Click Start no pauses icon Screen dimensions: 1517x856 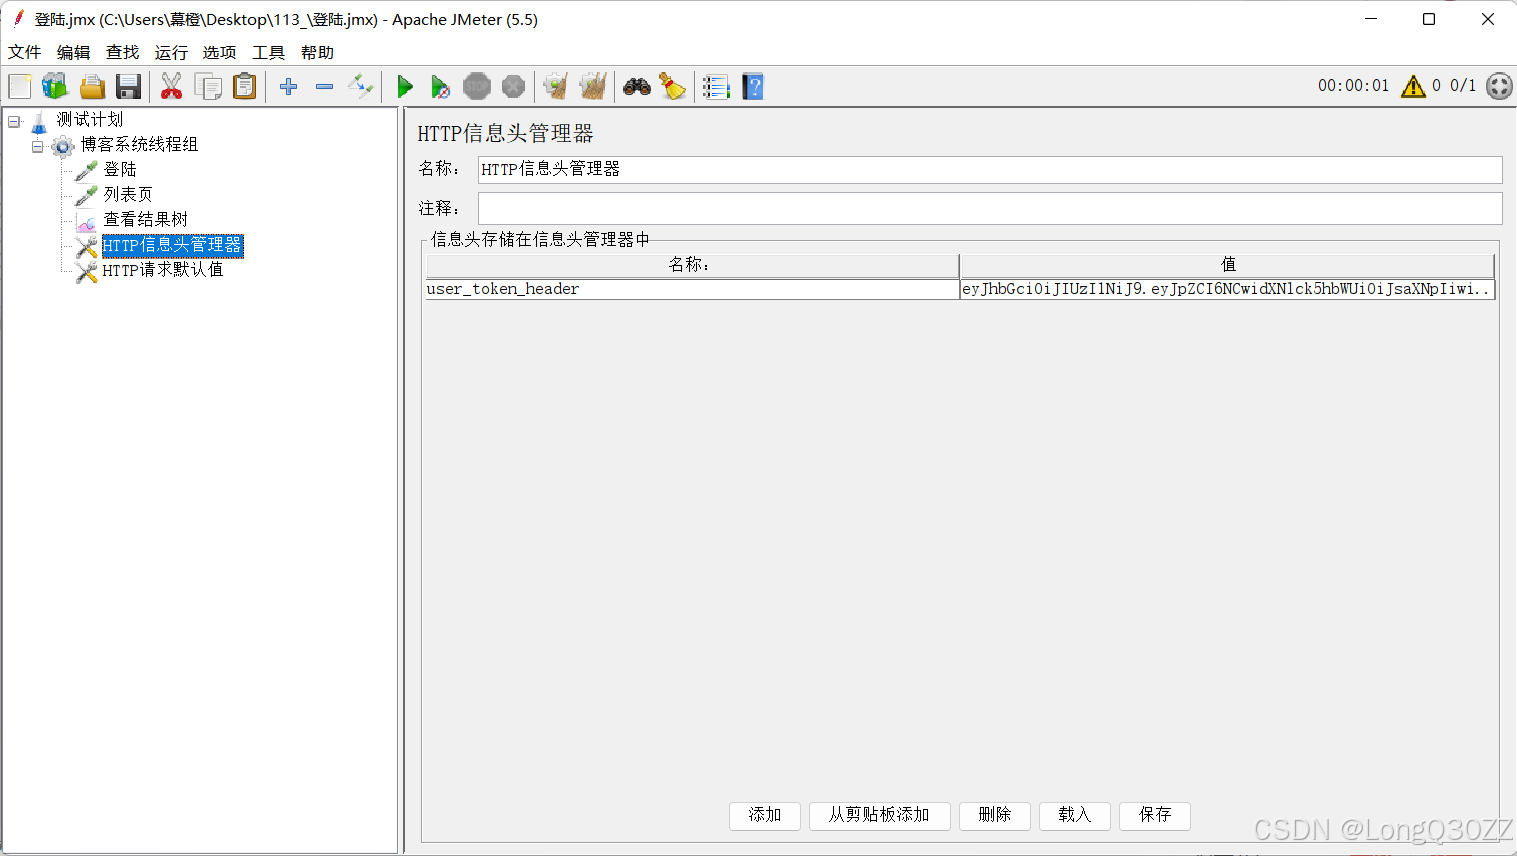(x=440, y=87)
